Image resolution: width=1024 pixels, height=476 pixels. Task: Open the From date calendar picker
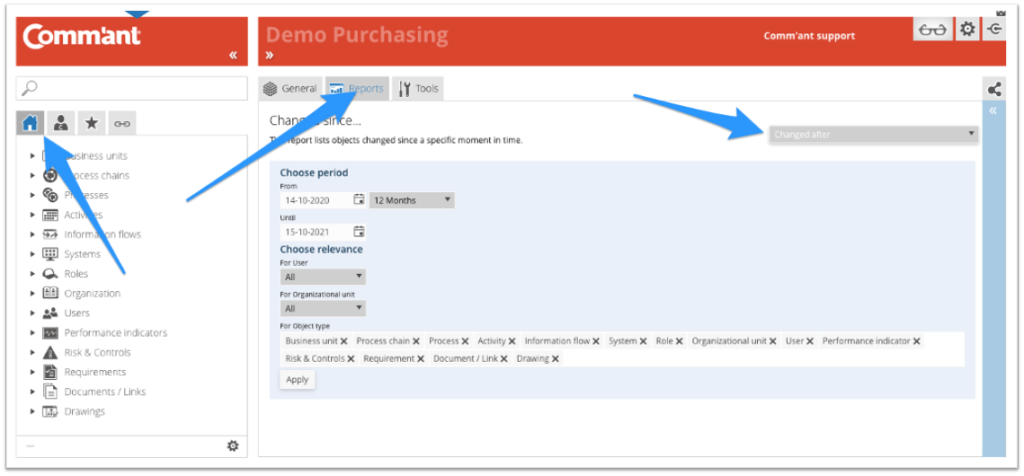(x=359, y=200)
